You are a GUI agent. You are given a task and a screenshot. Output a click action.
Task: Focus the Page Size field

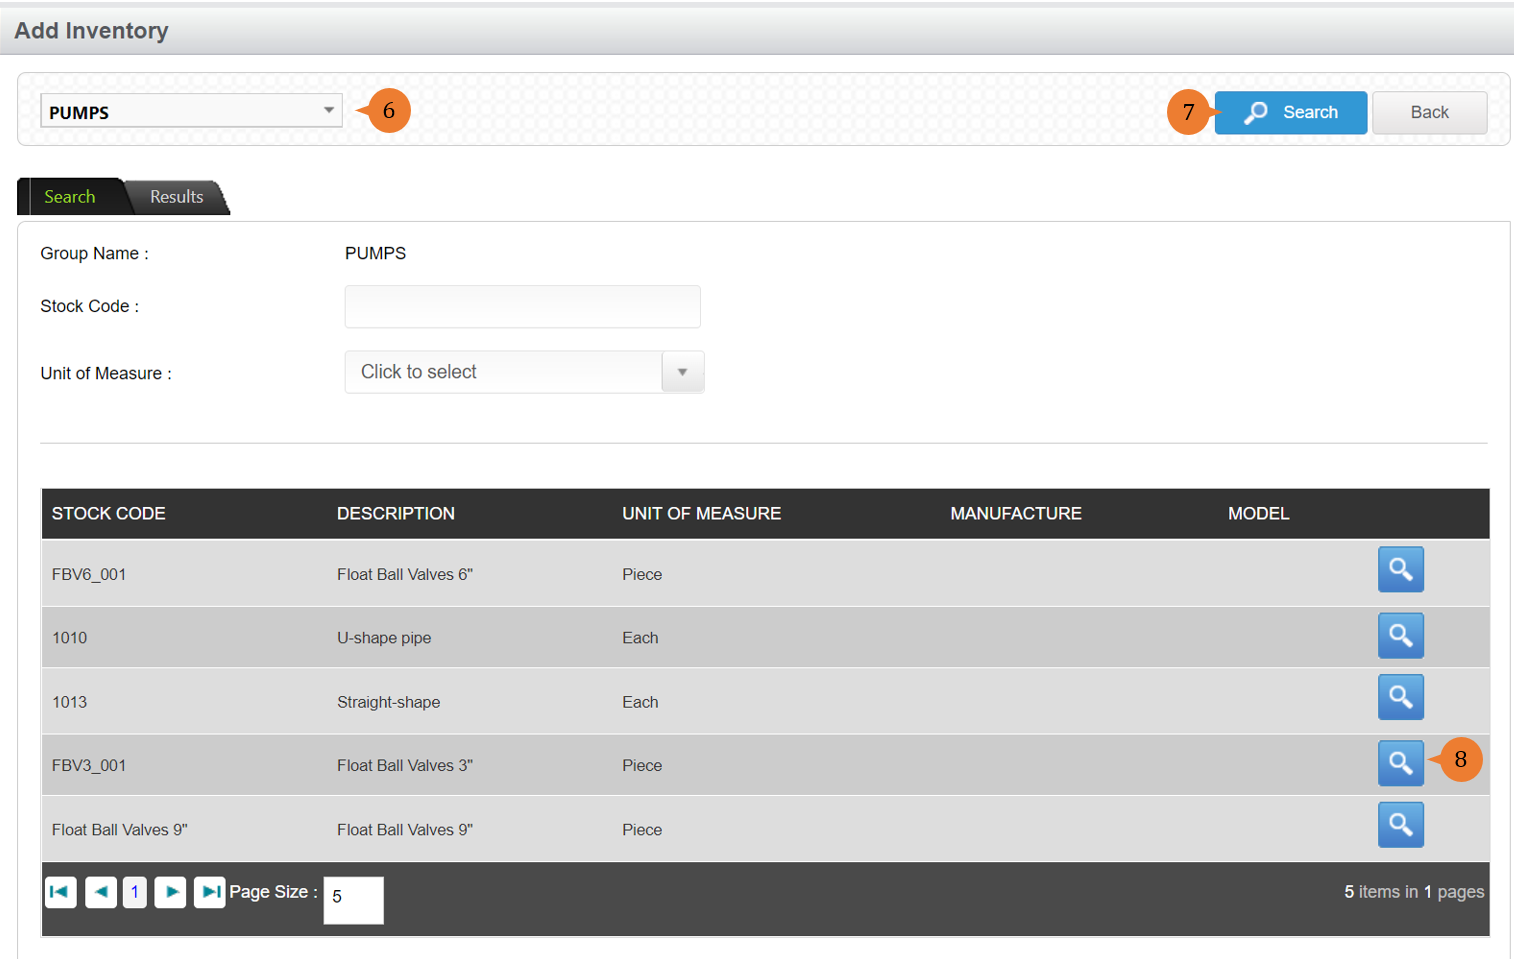(x=353, y=900)
